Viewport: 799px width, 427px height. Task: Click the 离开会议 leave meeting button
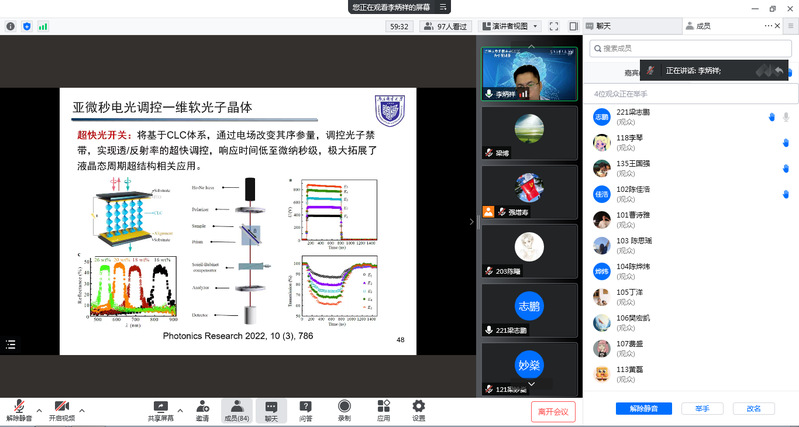(x=552, y=410)
